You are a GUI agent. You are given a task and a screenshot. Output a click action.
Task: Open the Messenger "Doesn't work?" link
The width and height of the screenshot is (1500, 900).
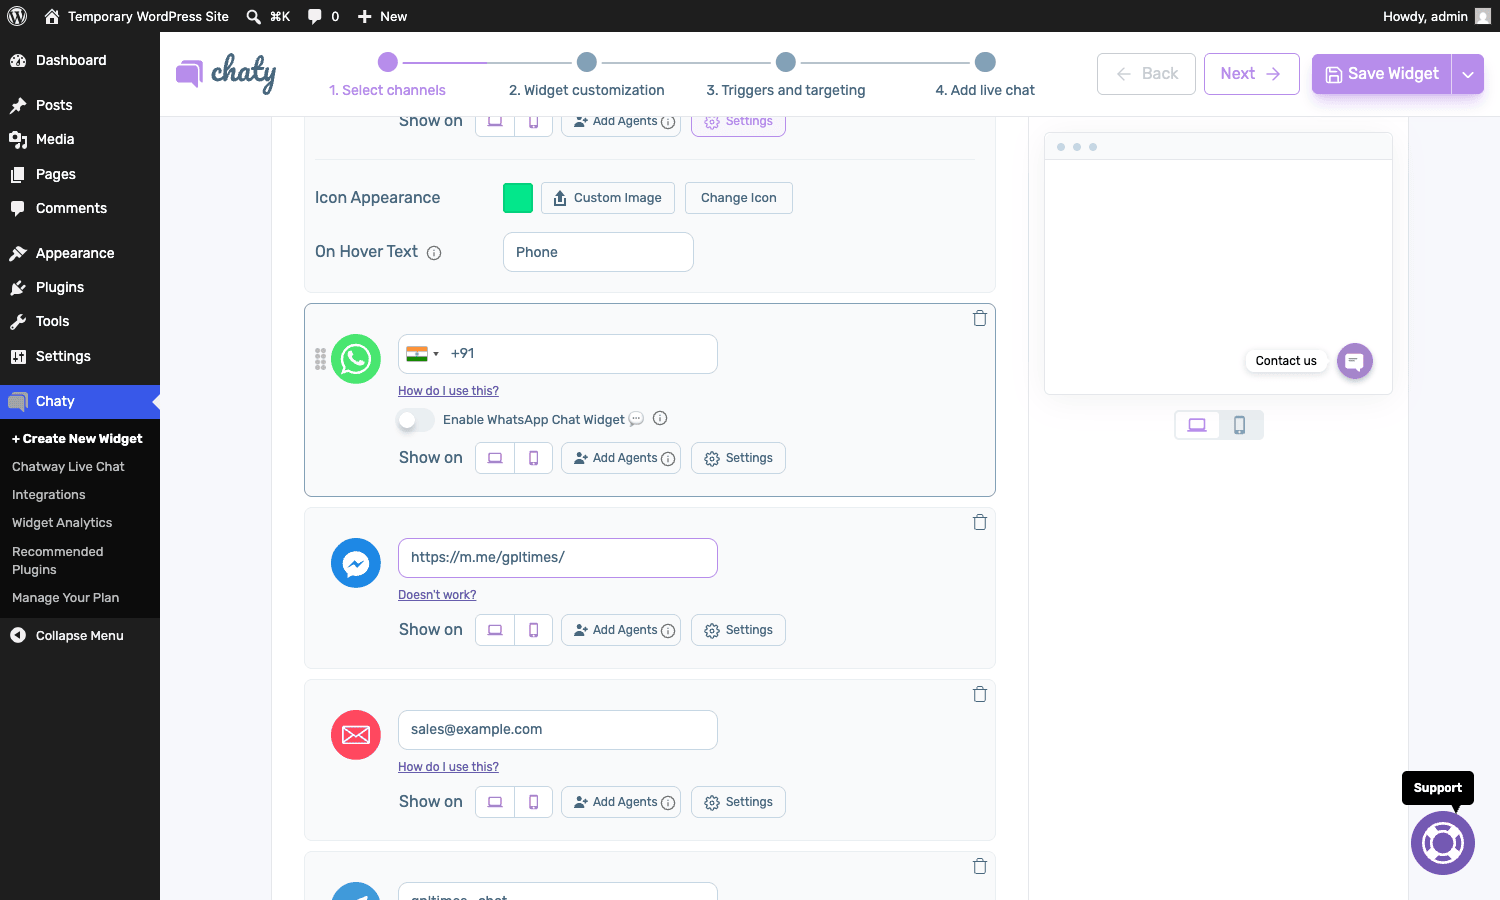coord(437,595)
